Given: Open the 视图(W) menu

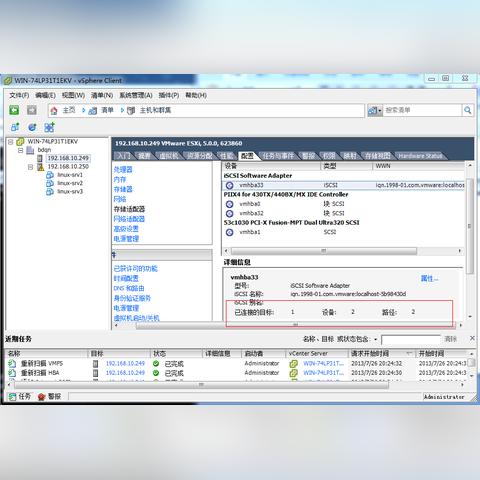Looking at the screenshot, I should tap(73, 95).
